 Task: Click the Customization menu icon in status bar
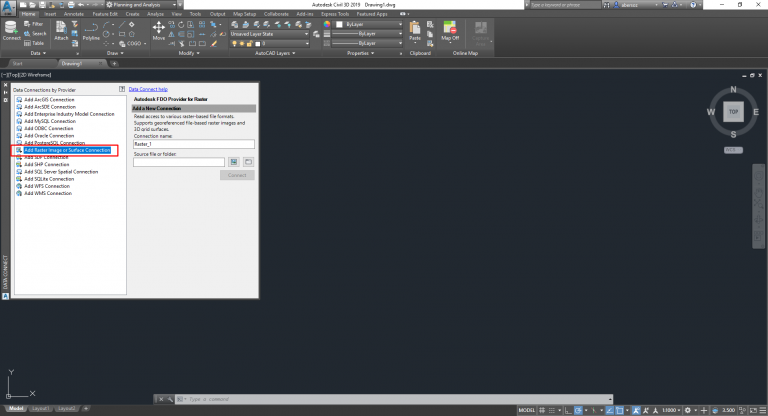click(x=763, y=410)
